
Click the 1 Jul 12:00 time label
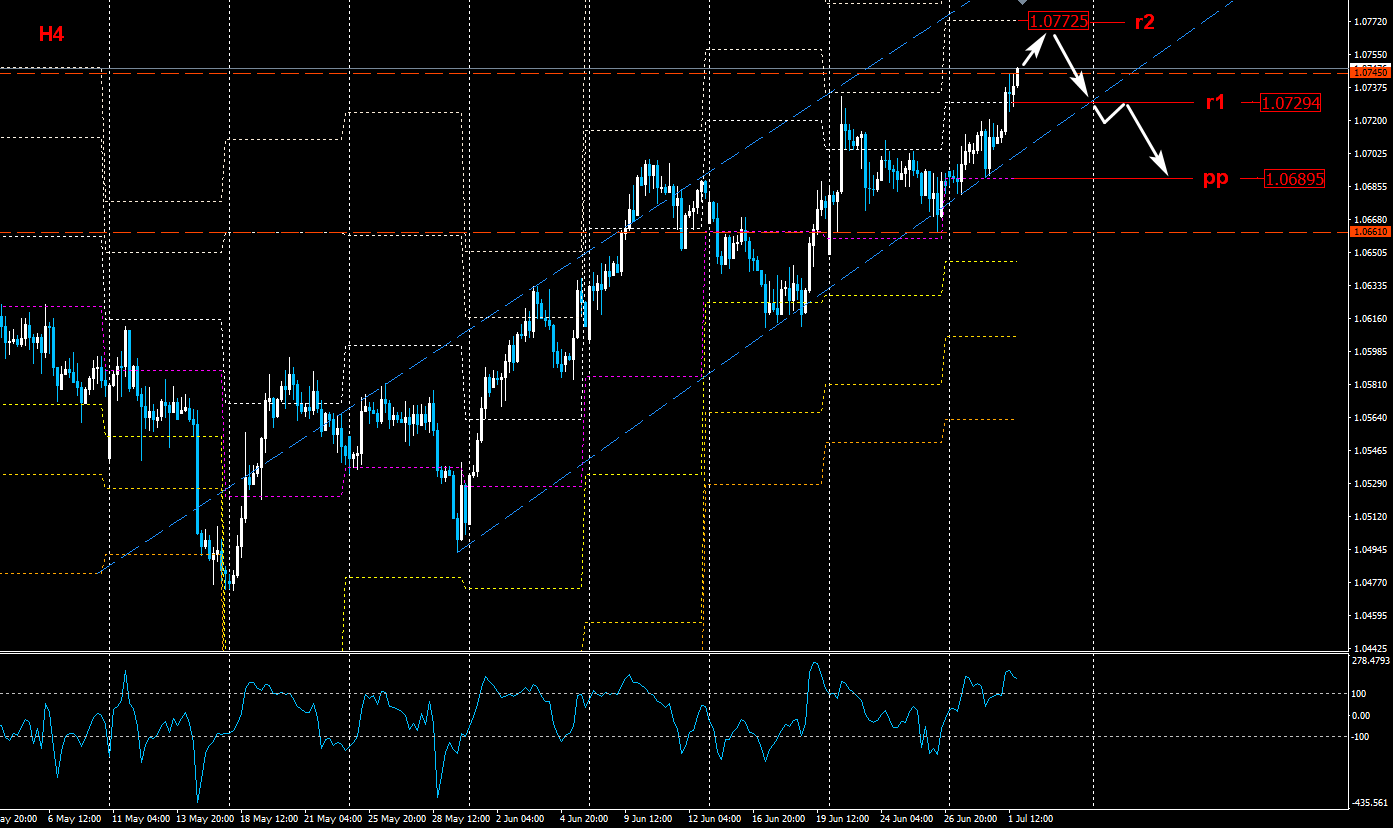pos(1030,818)
